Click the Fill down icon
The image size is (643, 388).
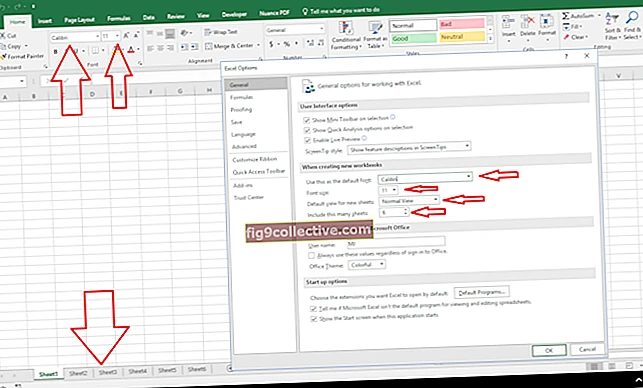click(566, 26)
